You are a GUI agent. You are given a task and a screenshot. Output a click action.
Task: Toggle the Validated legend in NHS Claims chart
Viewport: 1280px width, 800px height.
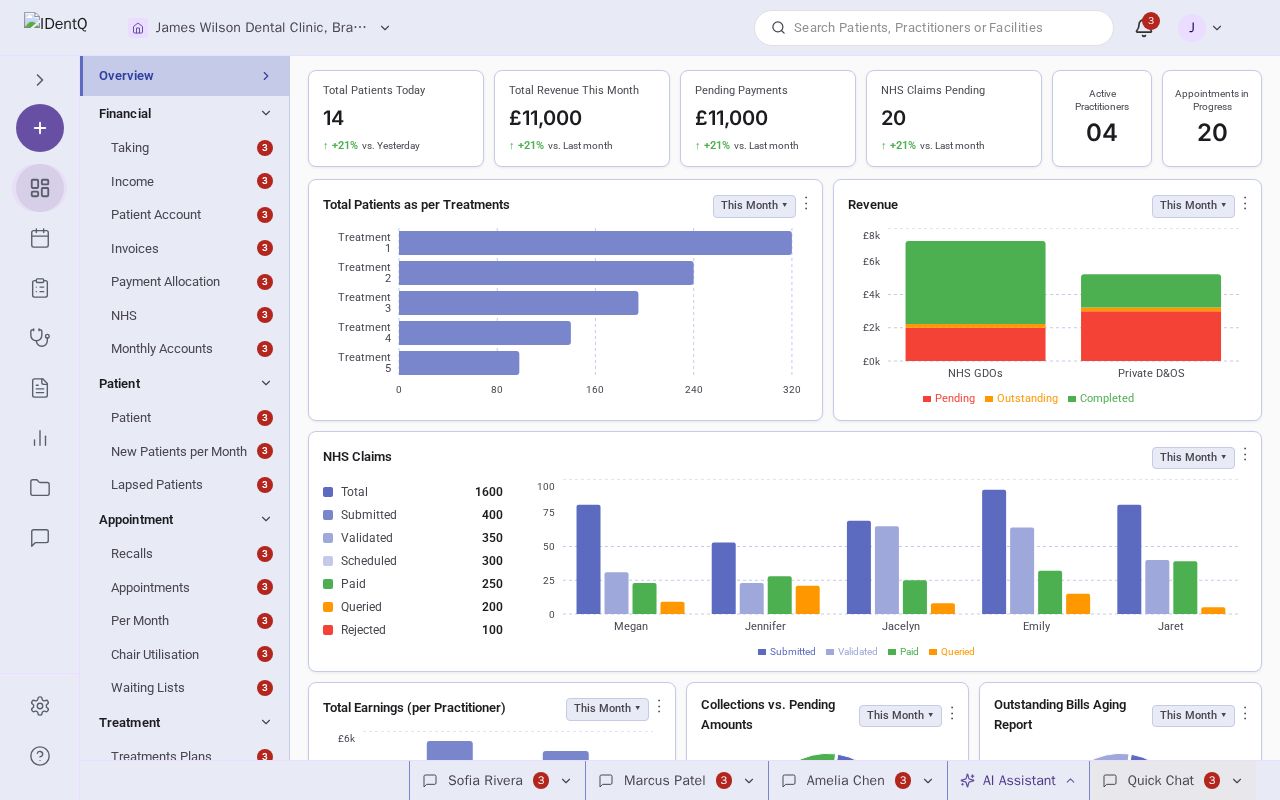851,652
